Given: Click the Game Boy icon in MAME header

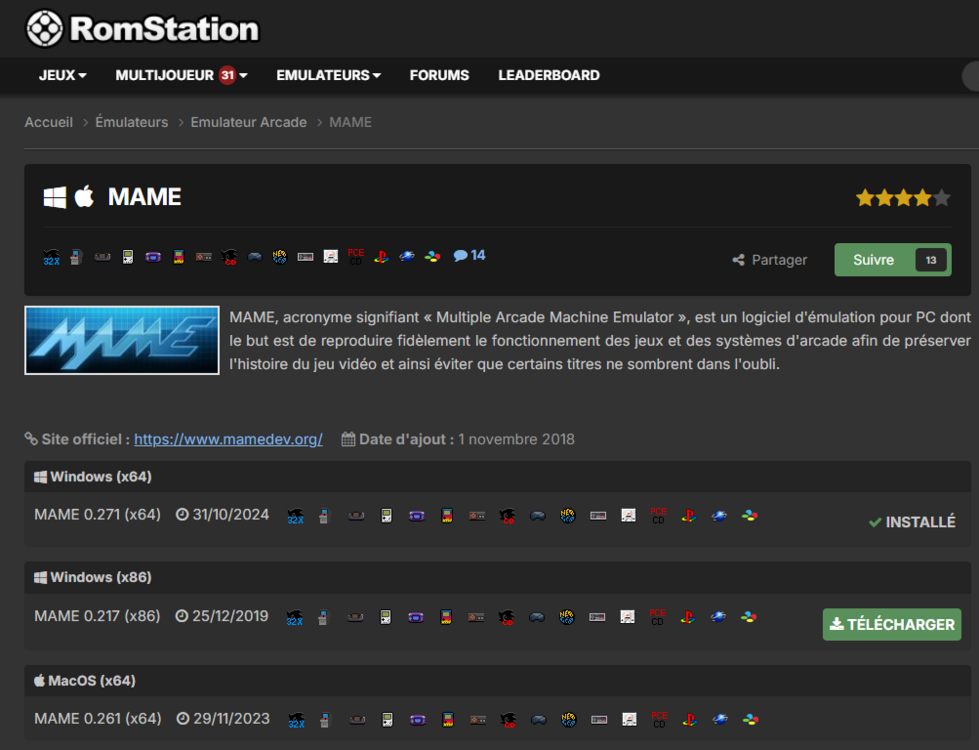Looking at the screenshot, I should [x=128, y=257].
